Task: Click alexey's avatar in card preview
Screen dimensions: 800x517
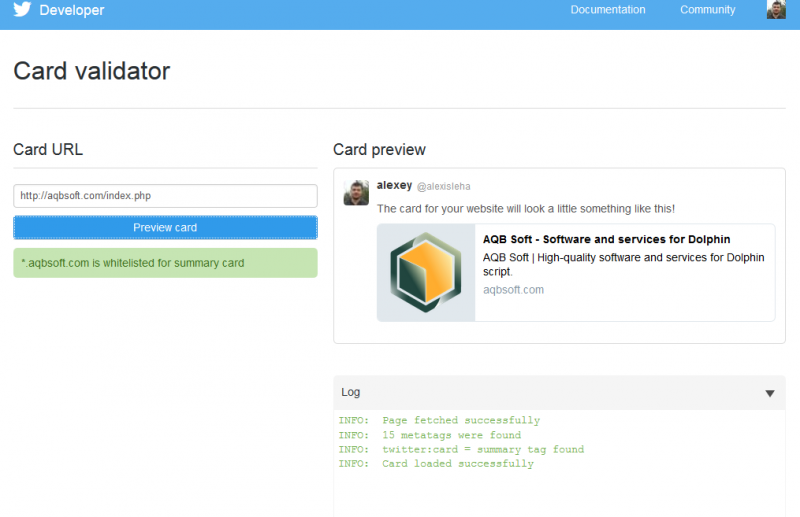Action: (x=356, y=192)
